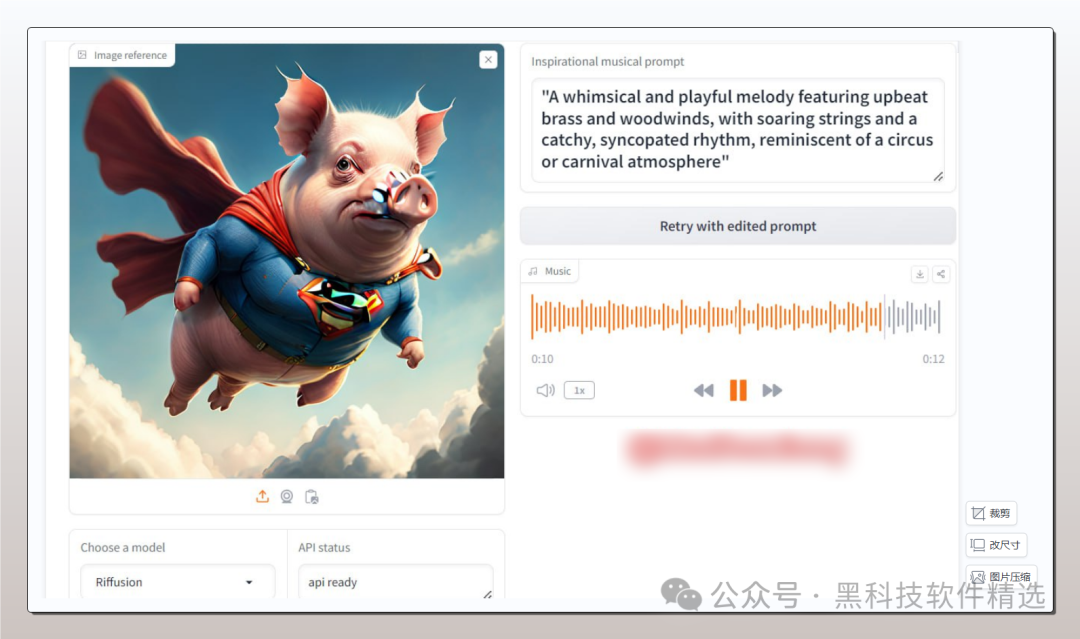
Task: Click the share audio icon
Action: click(x=941, y=274)
